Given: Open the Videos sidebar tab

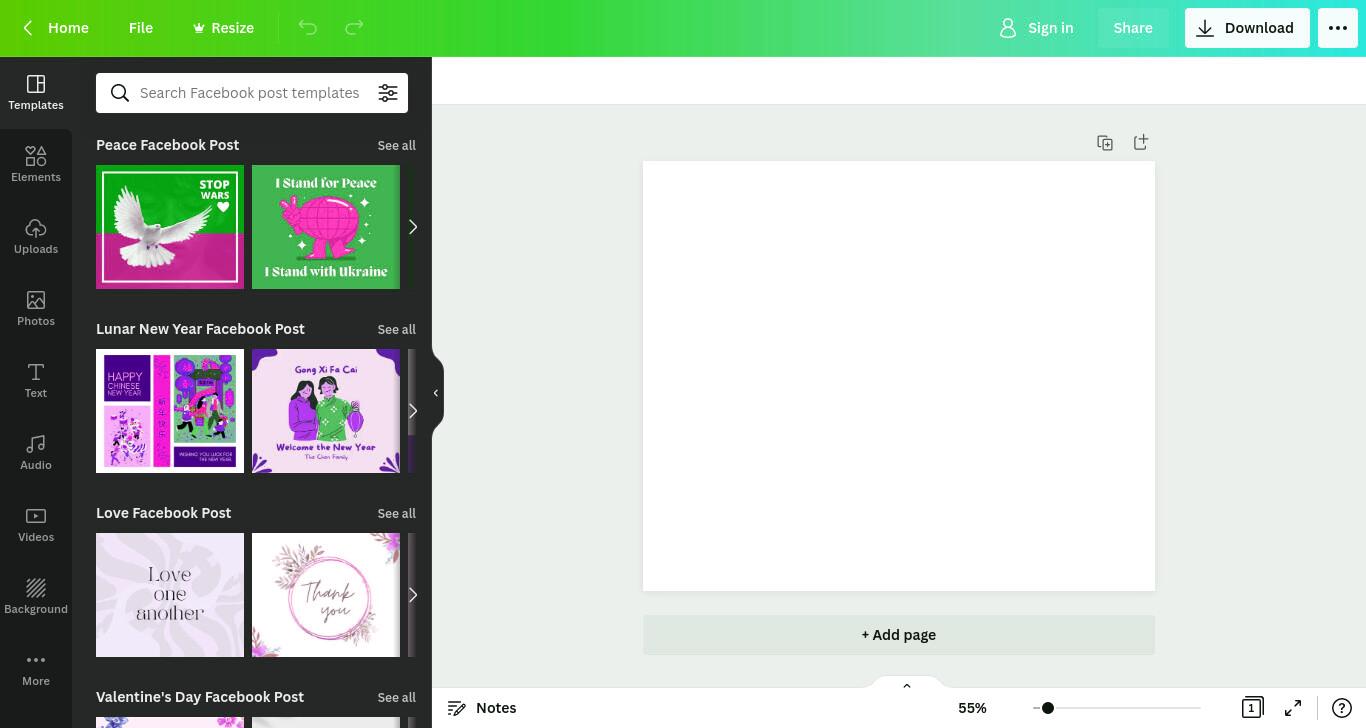Looking at the screenshot, I should click(x=36, y=525).
